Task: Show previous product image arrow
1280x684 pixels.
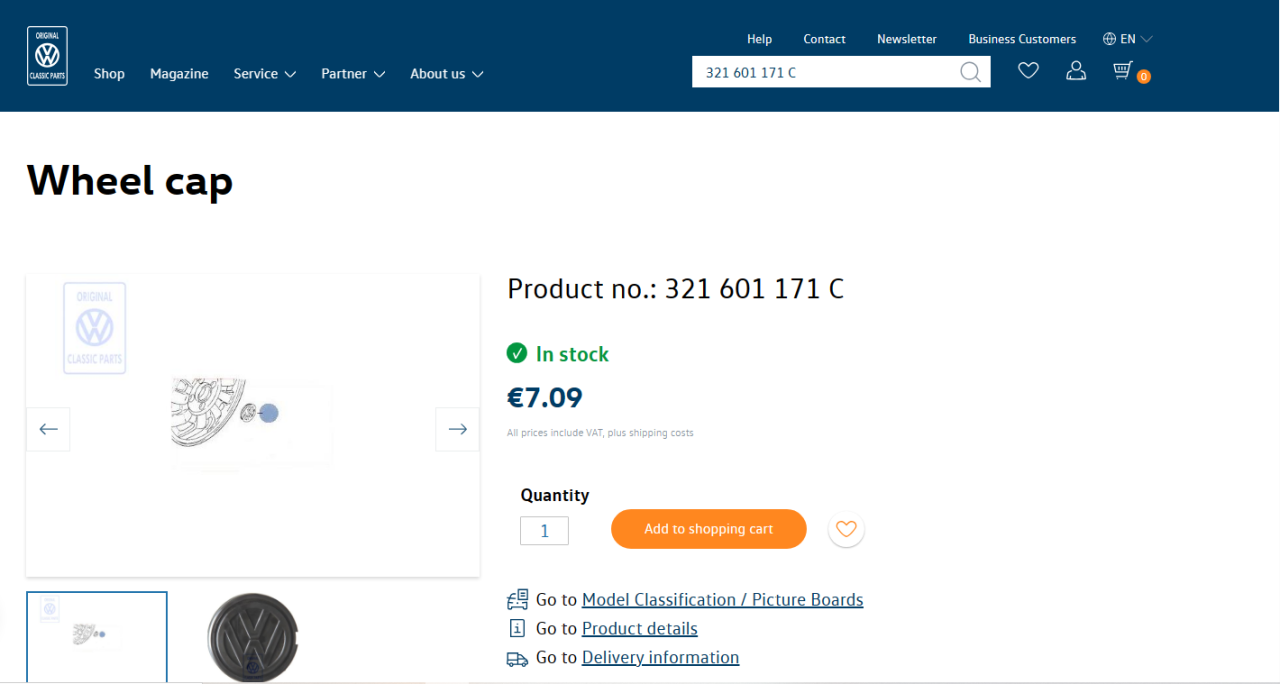Action: tap(48, 429)
